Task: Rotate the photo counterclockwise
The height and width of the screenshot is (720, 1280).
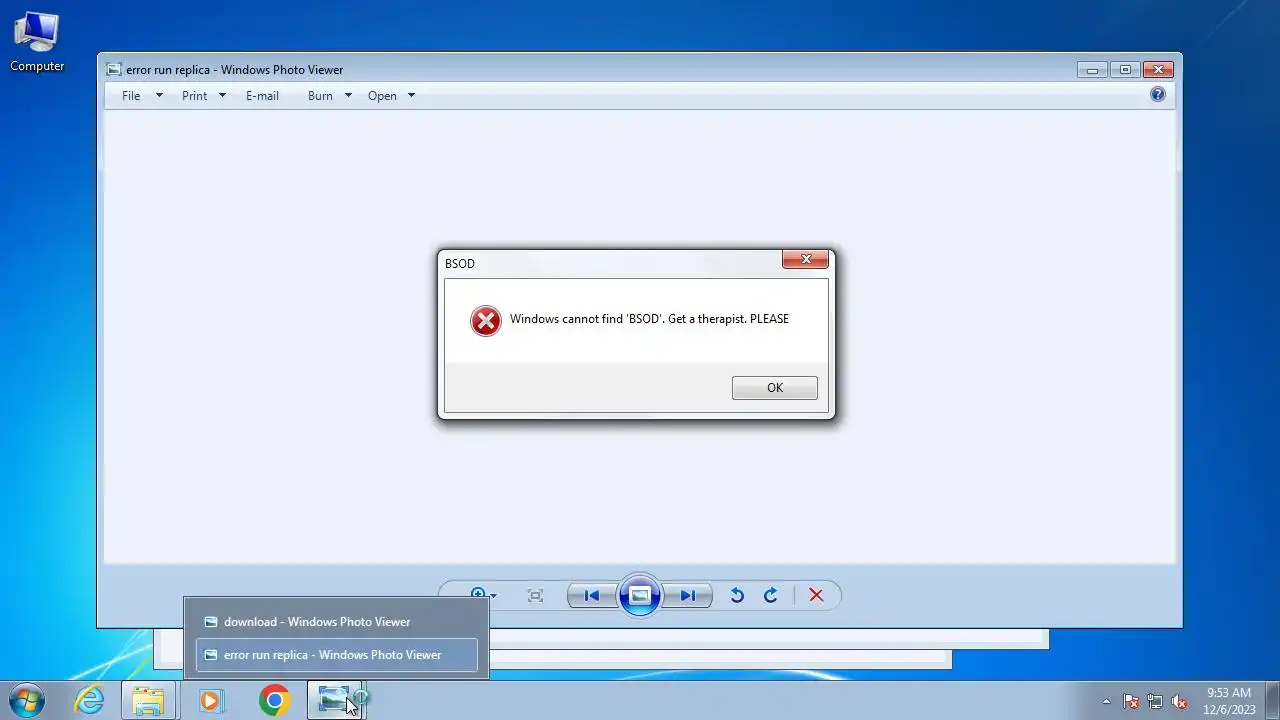Action: [x=737, y=595]
